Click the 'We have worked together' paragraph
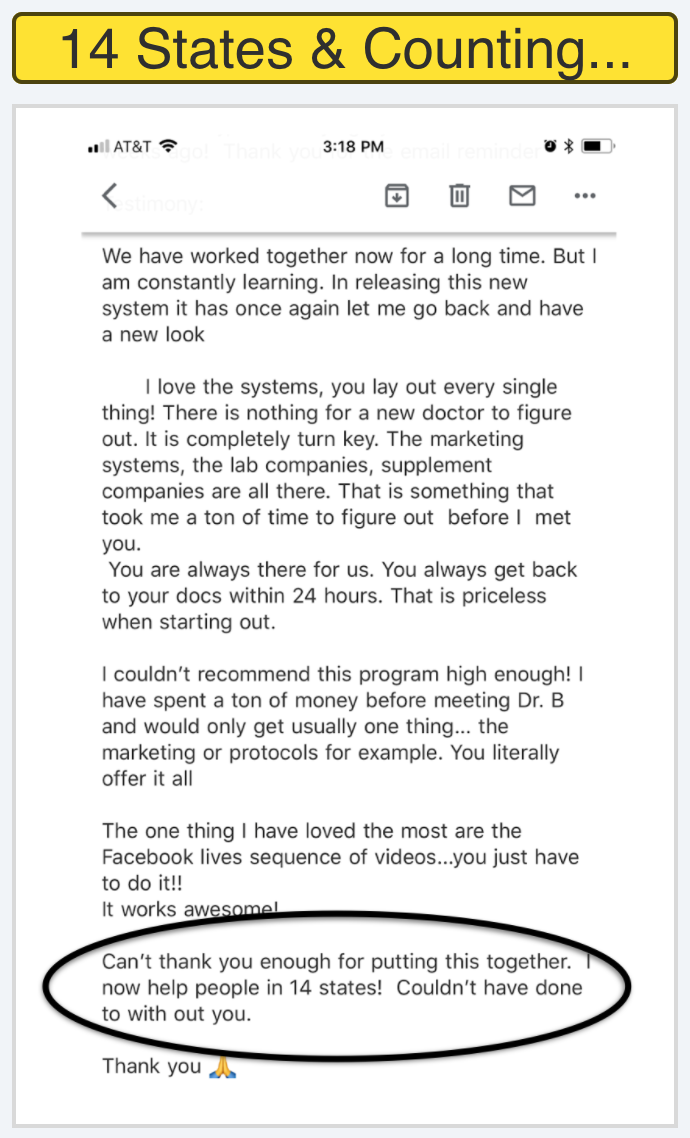 point(349,295)
